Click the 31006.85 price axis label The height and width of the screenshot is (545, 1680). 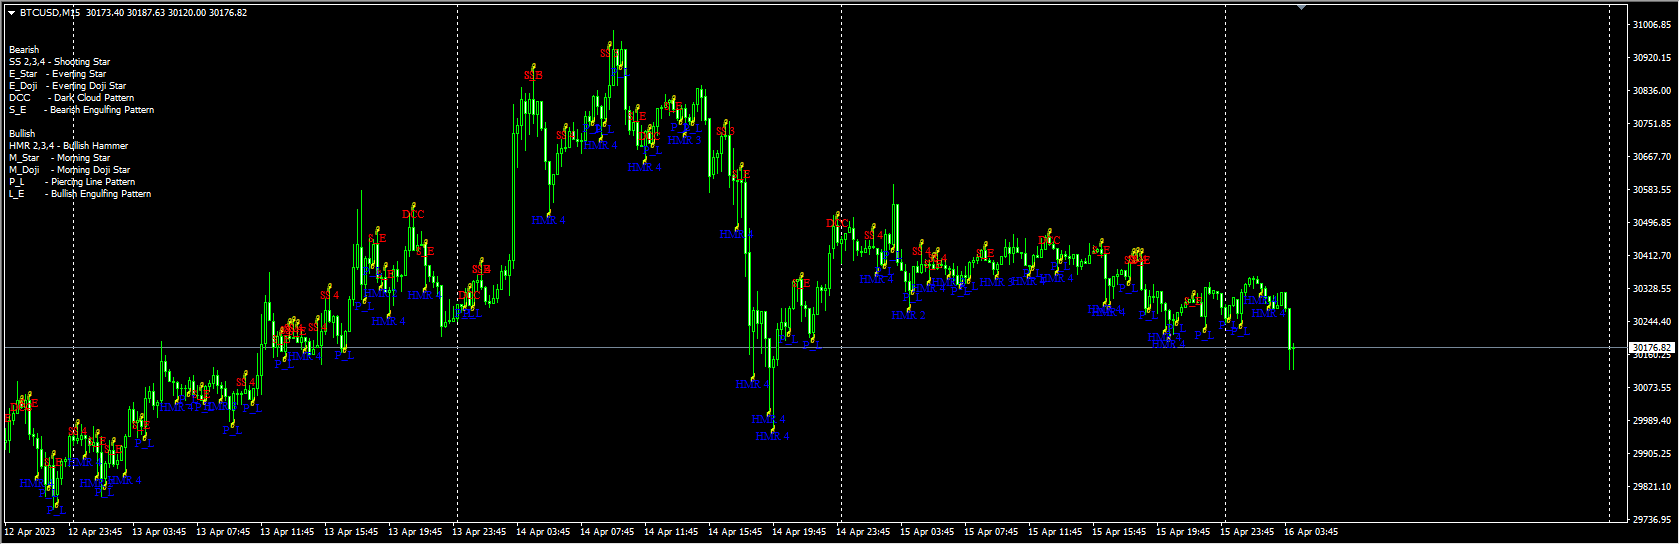point(1652,24)
